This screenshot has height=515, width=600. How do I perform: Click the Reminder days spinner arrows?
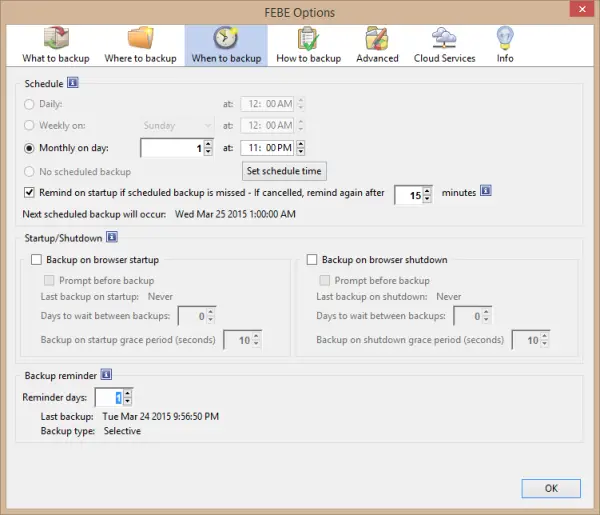pyautogui.click(x=127, y=397)
